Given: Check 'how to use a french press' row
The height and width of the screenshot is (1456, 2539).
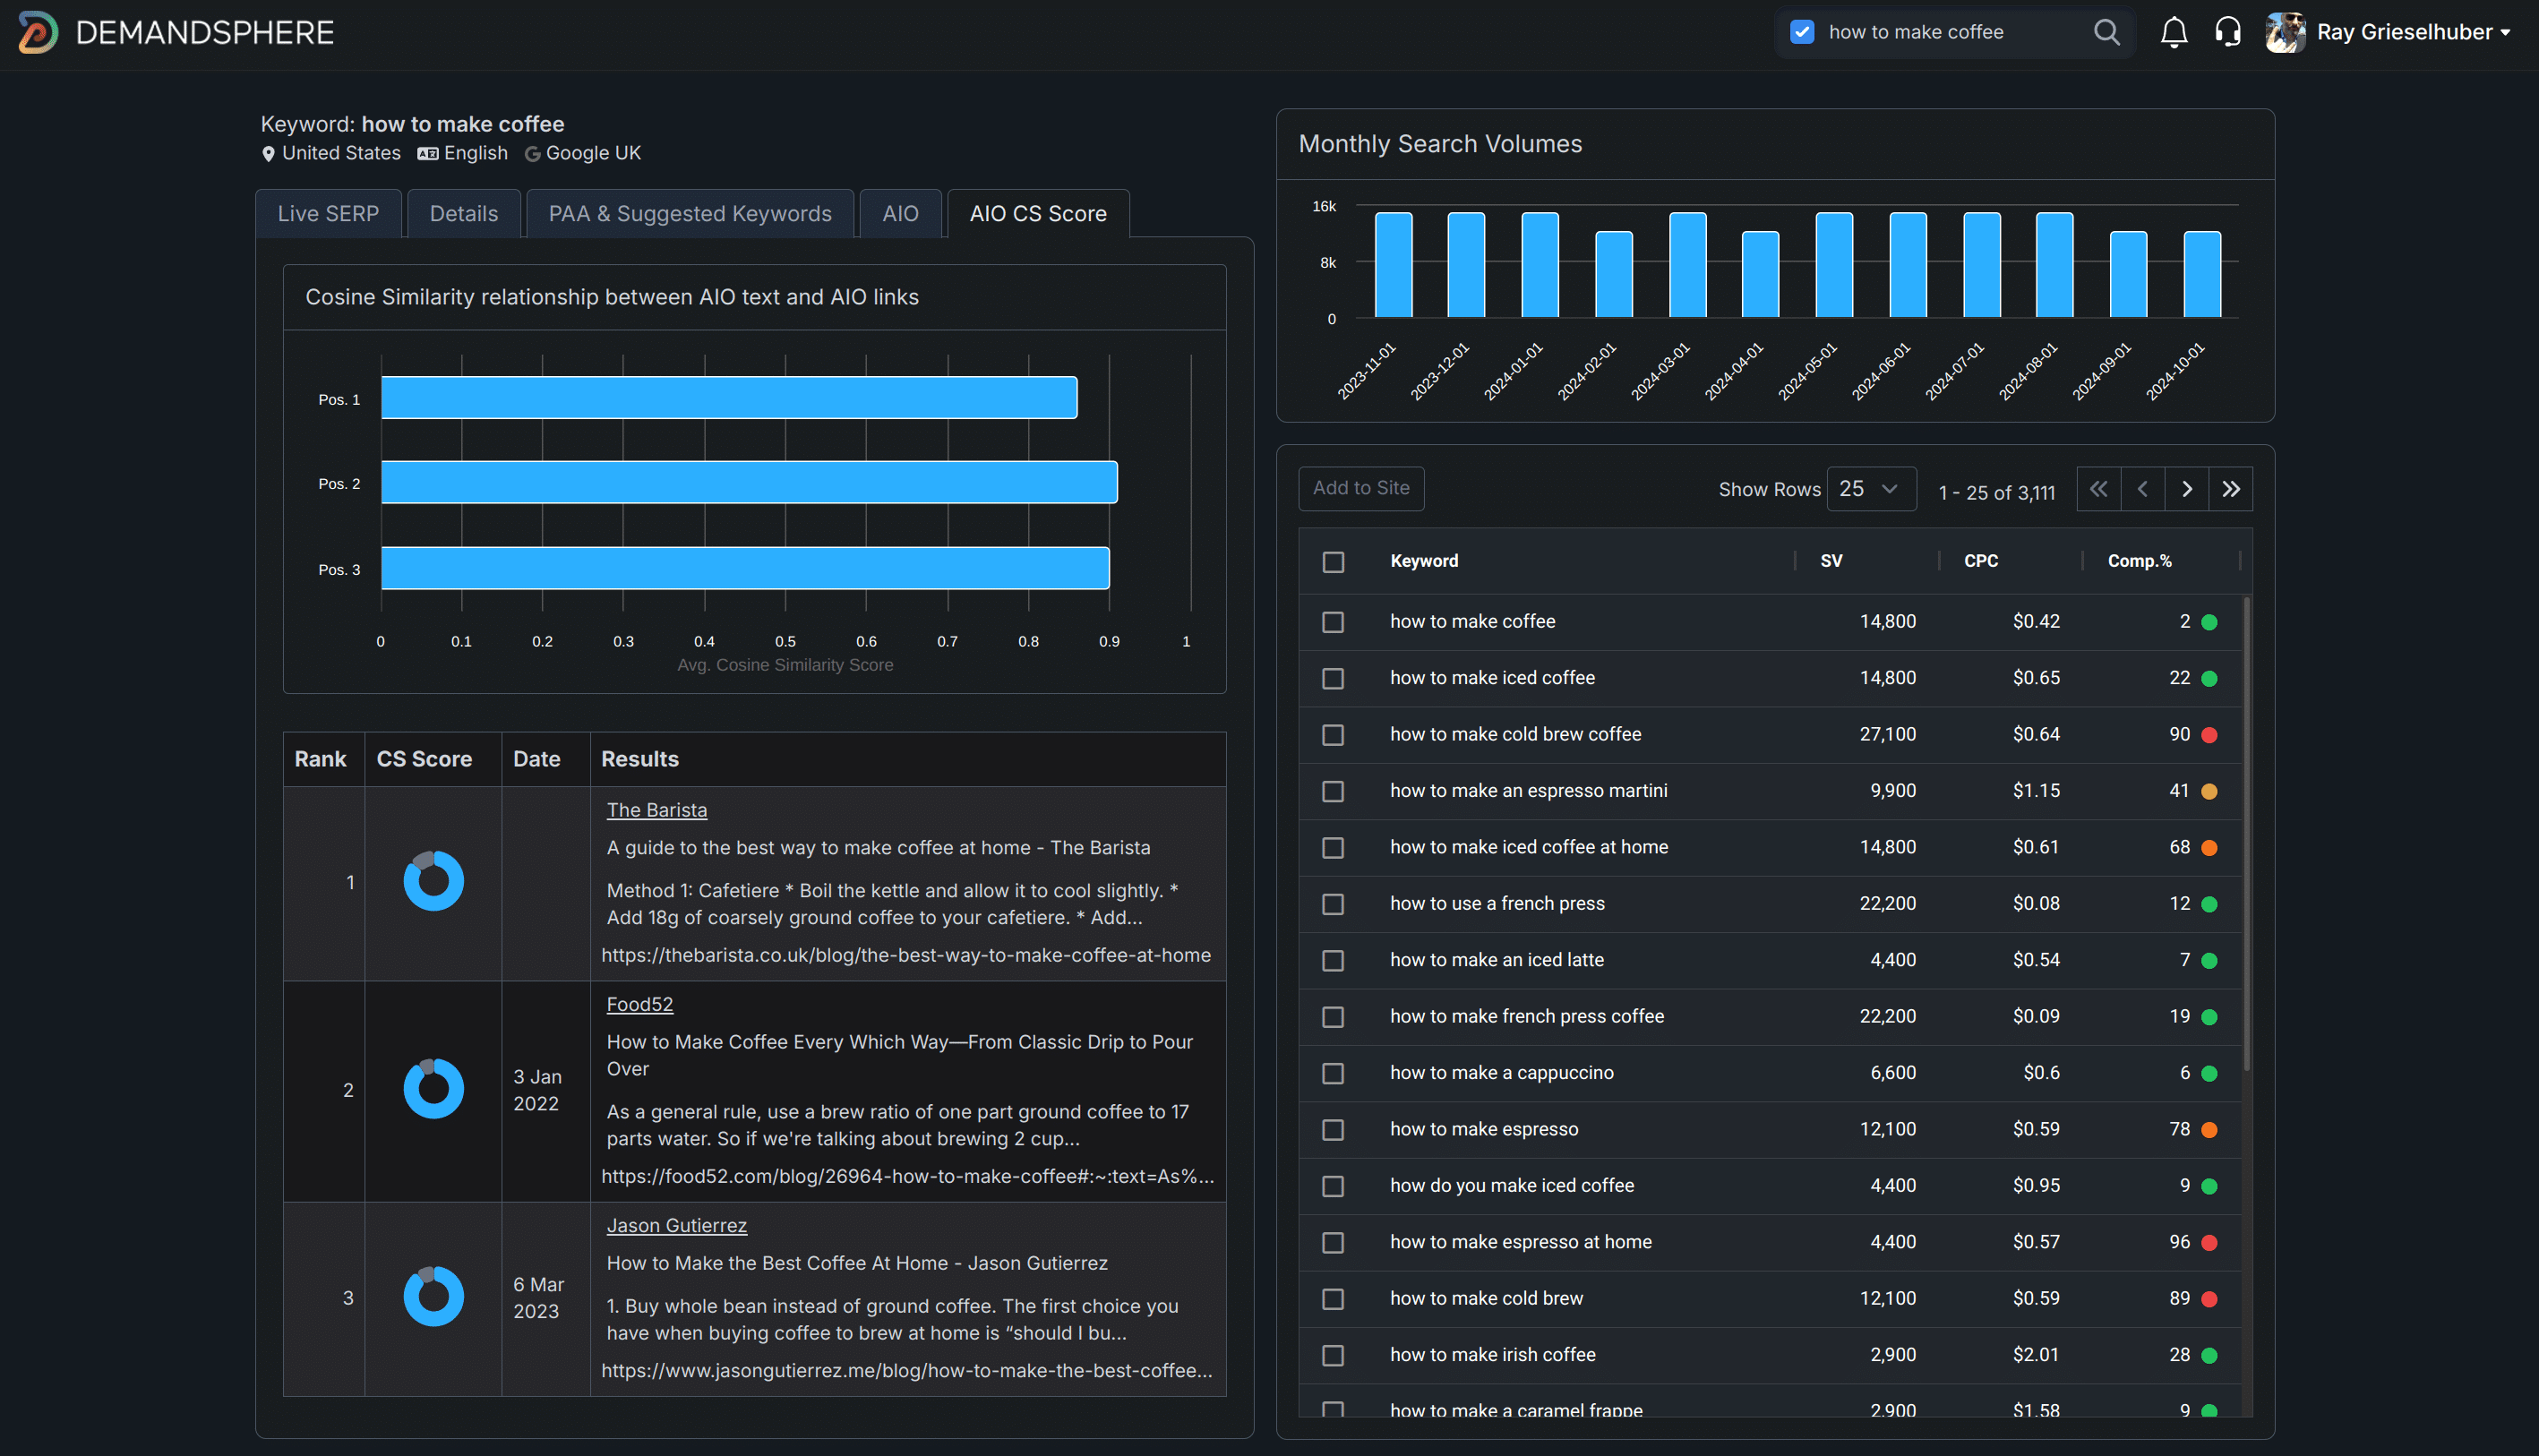Looking at the screenshot, I should point(1333,904).
